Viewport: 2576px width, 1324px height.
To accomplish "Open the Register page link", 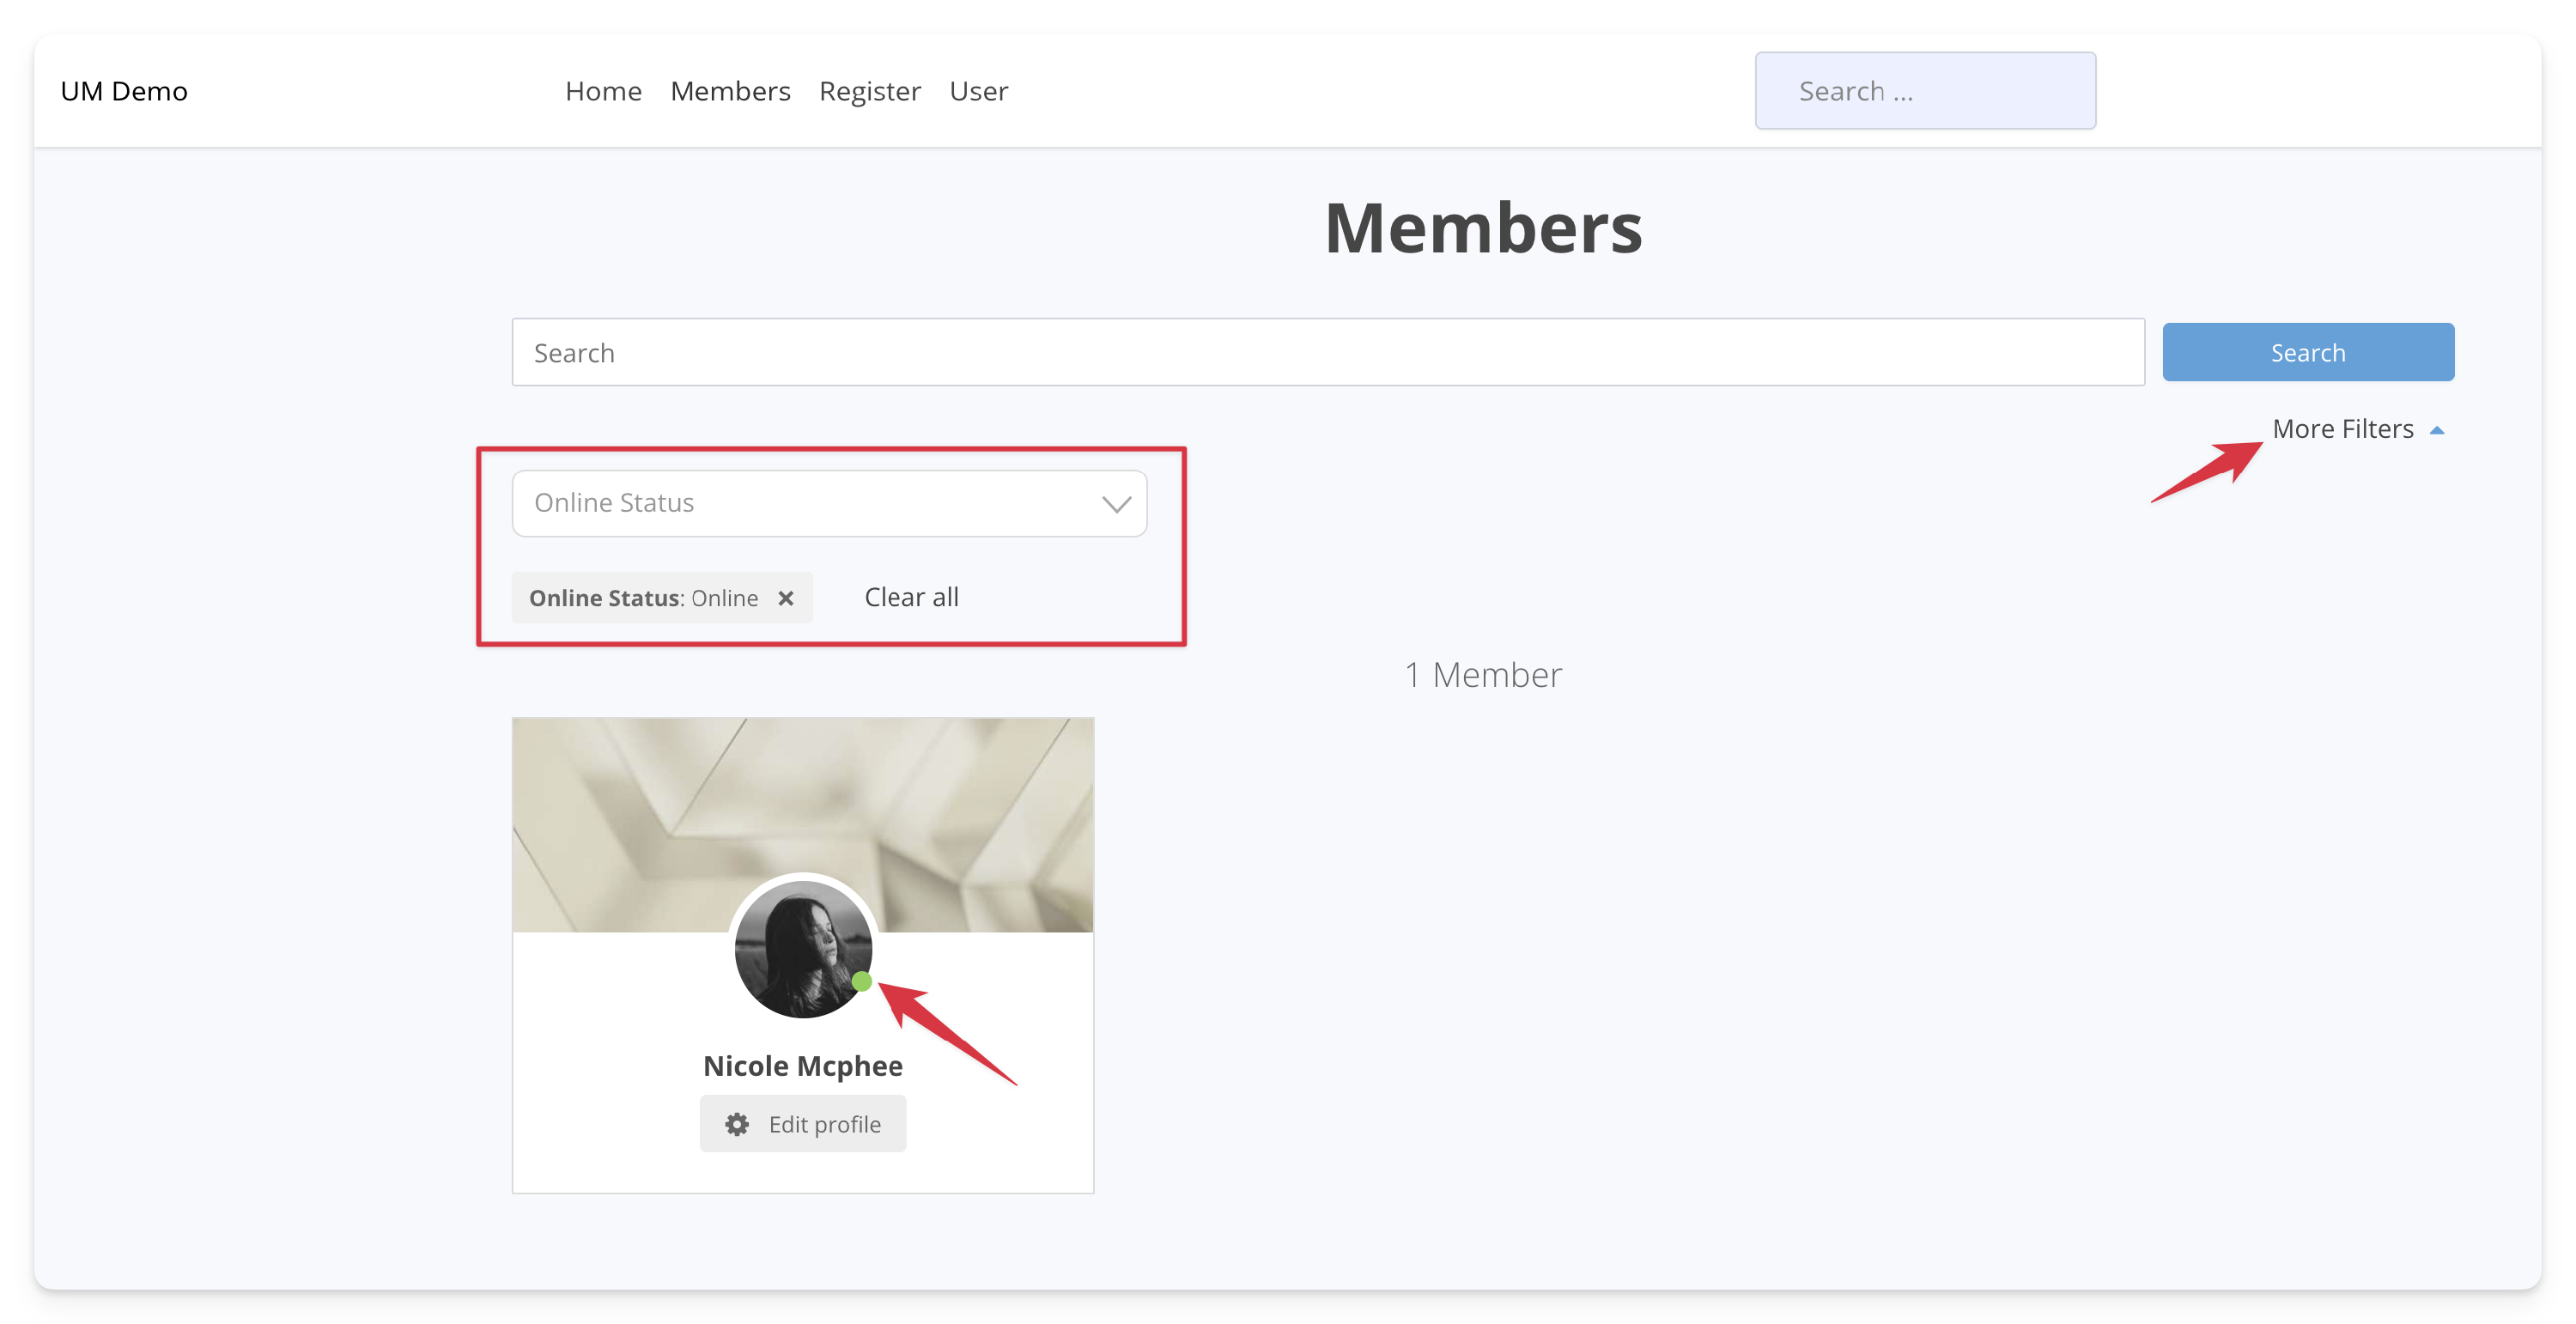I will point(869,91).
